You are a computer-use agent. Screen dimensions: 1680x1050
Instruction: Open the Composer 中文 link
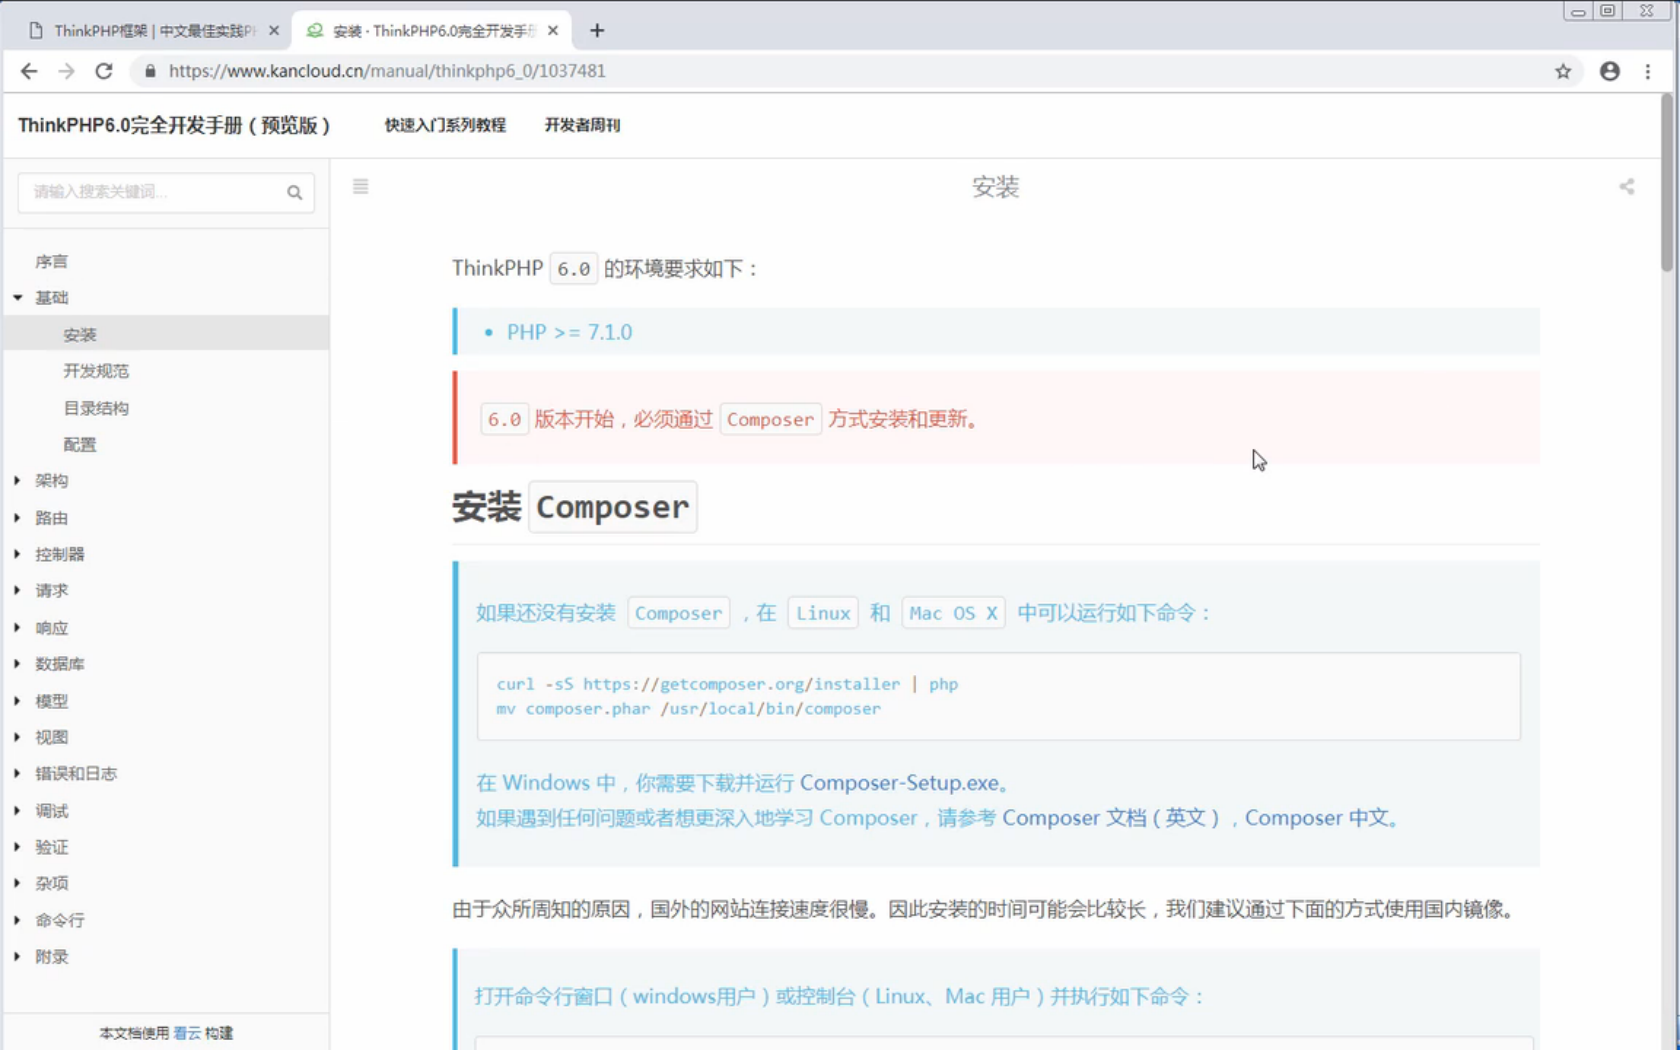(x=1317, y=818)
